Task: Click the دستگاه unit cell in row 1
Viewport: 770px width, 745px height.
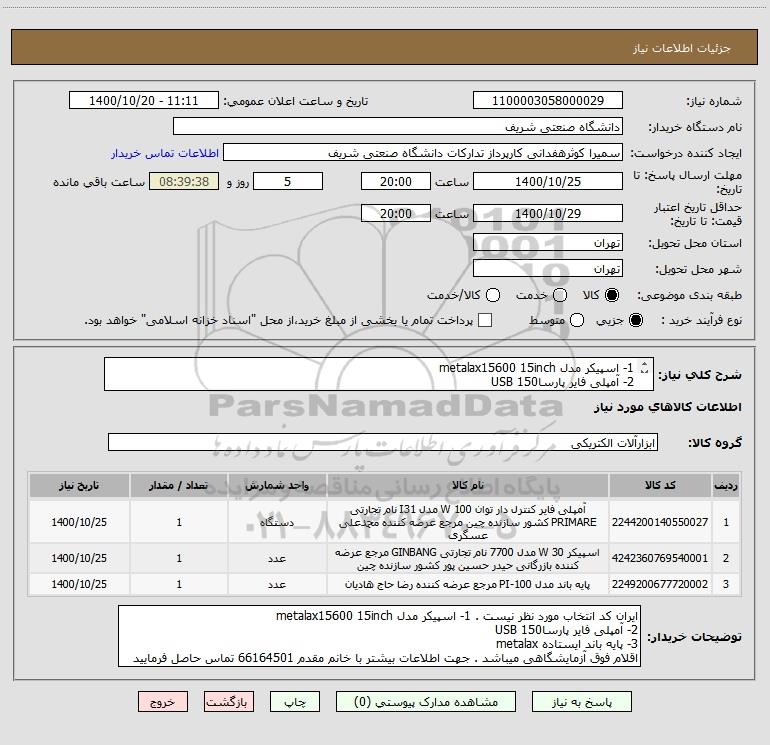Action: coord(277,522)
